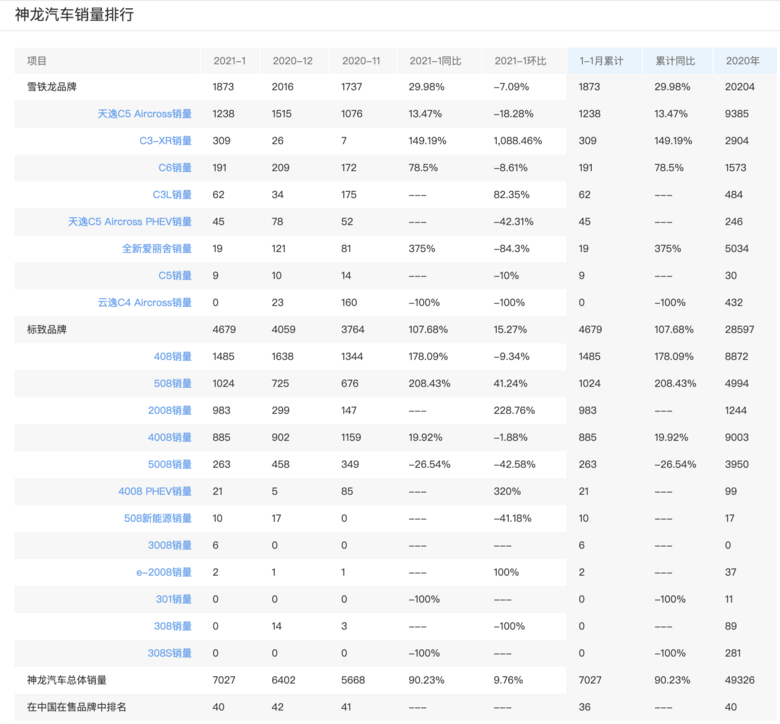This screenshot has width=780, height=724.
Task: Click the 5668 value in total sales row
Action: tap(353, 680)
